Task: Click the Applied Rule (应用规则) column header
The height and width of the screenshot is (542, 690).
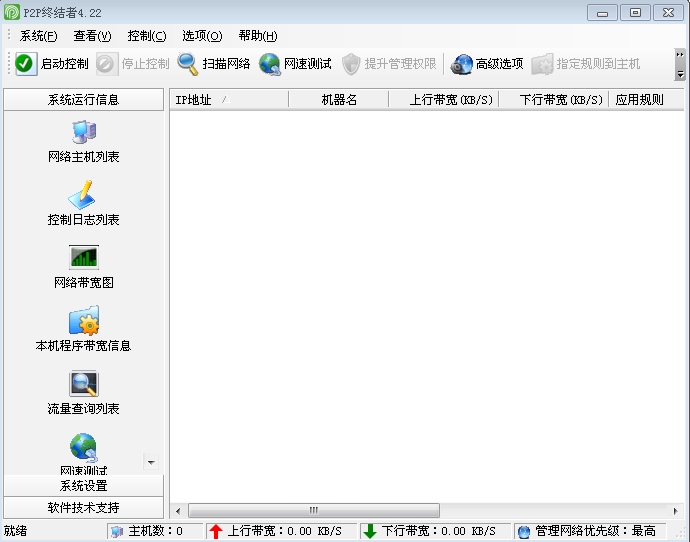Action: point(646,100)
